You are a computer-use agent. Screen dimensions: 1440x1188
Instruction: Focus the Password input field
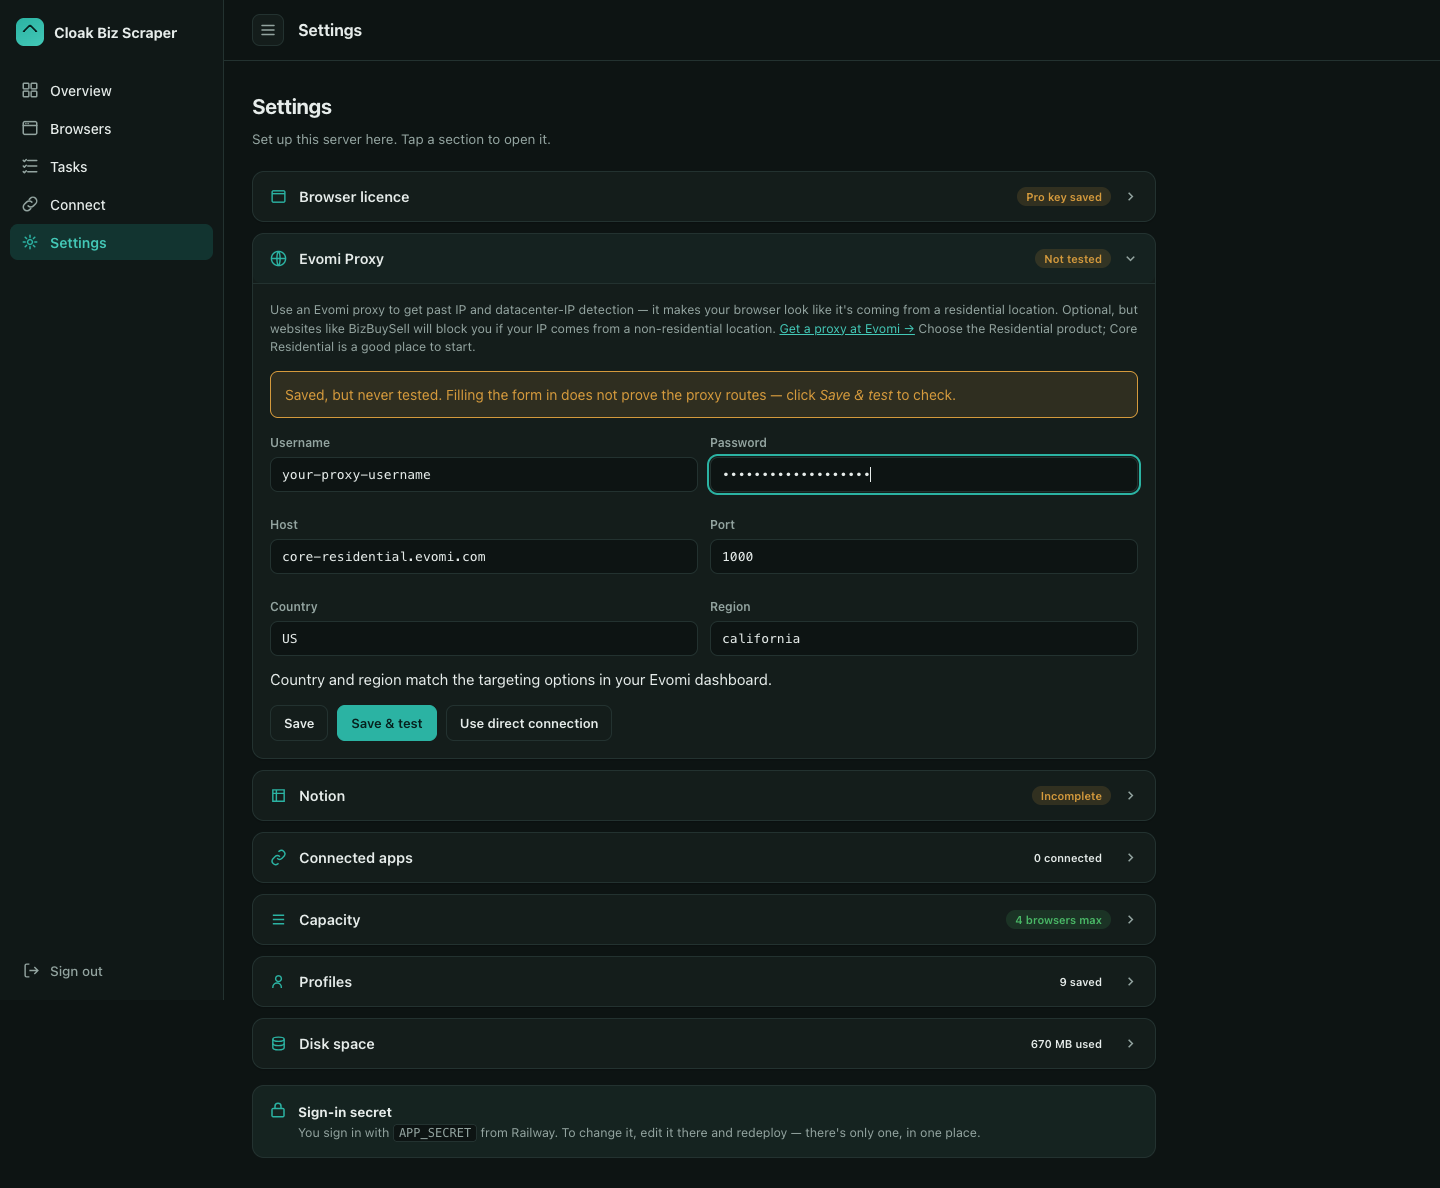[x=924, y=474]
